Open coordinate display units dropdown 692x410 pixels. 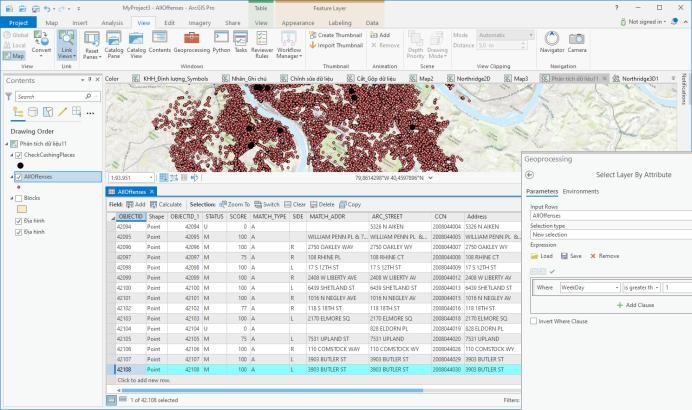tap(430, 178)
